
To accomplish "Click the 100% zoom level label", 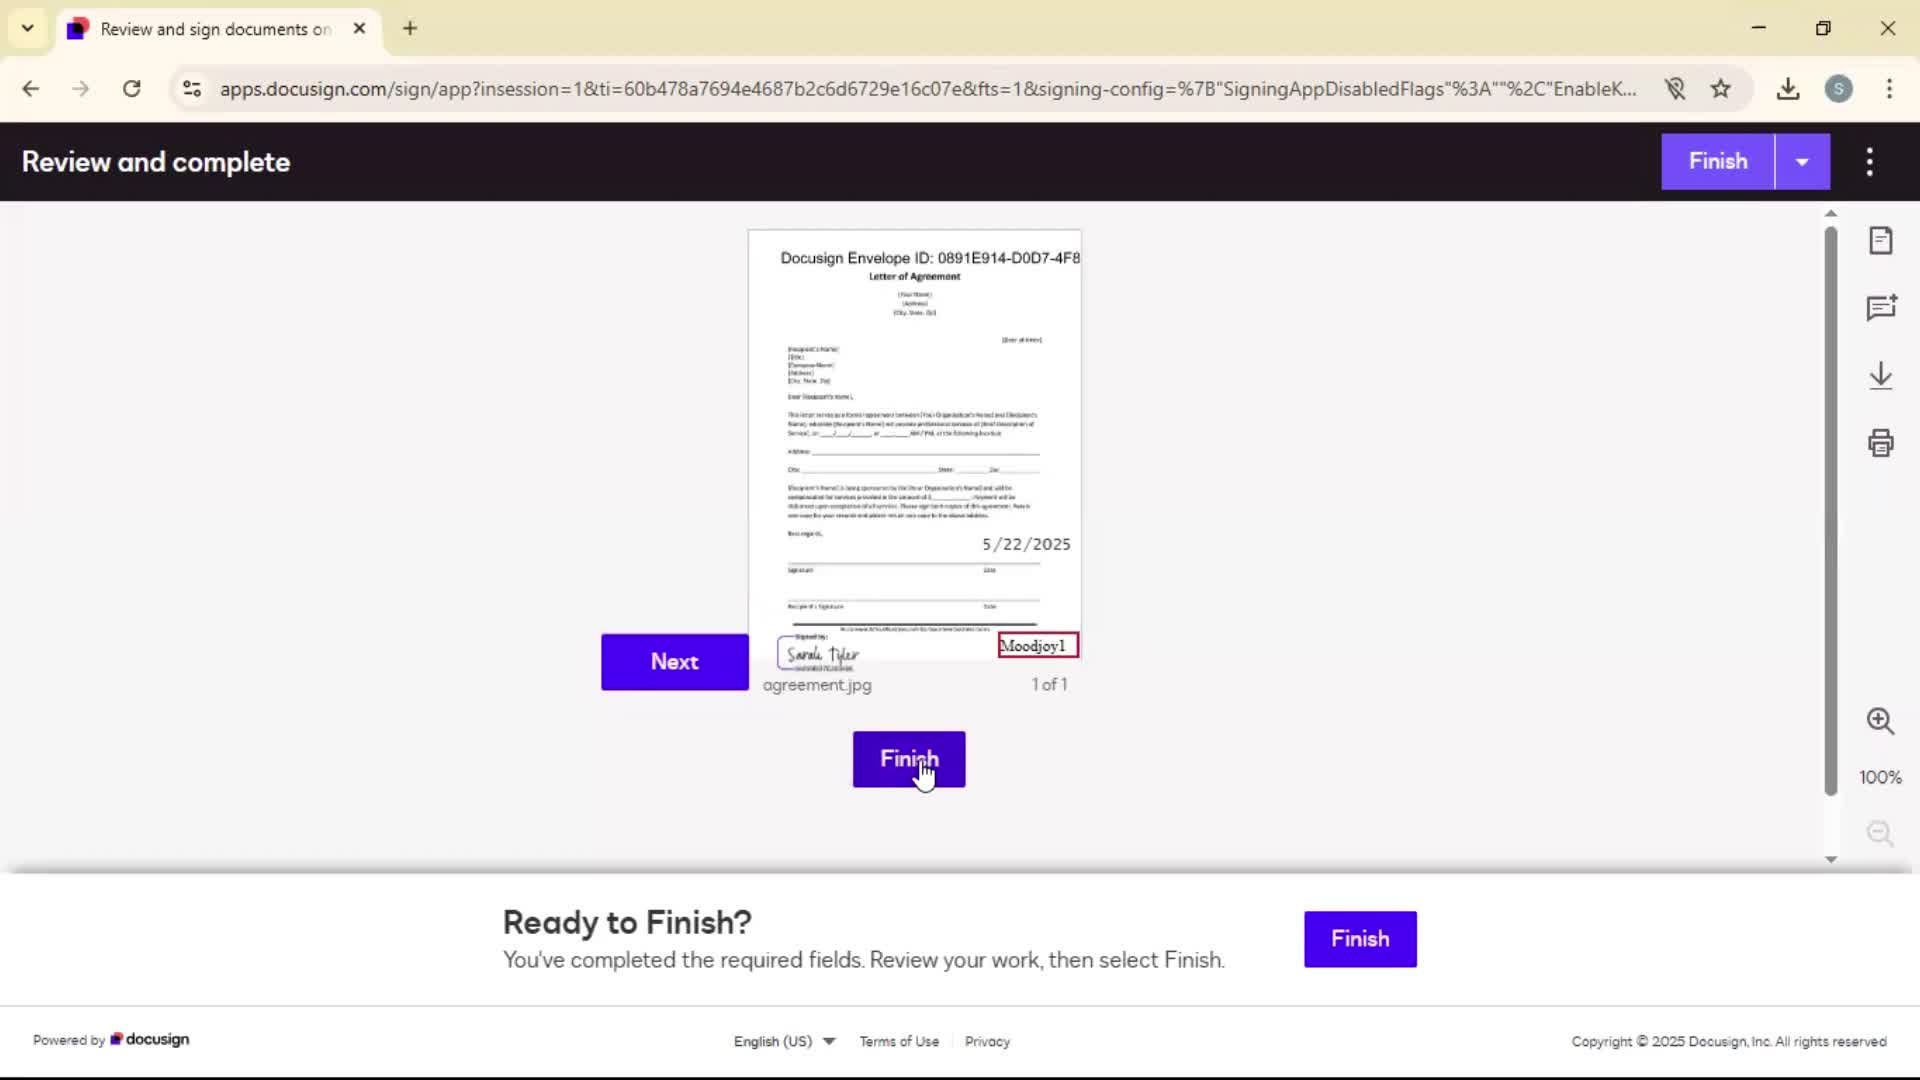I will (1880, 777).
